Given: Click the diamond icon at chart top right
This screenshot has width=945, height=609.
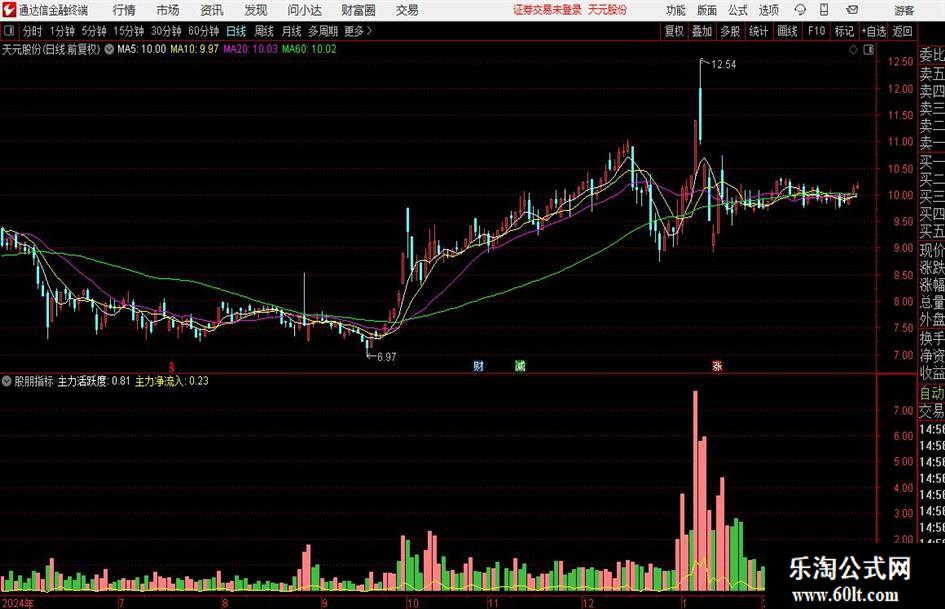Looking at the screenshot, I should point(853,50).
